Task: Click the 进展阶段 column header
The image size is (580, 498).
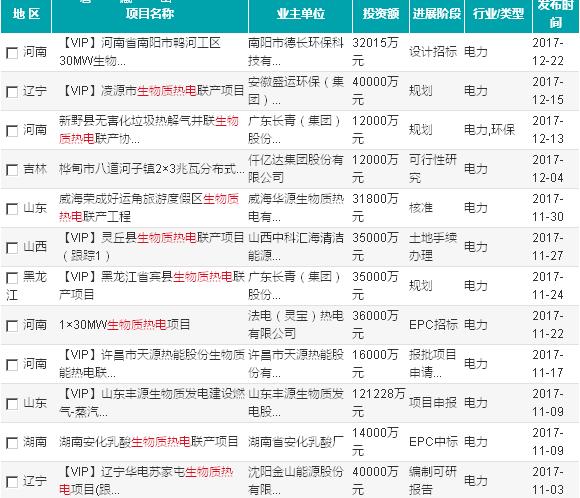Action: [x=437, y=14]
